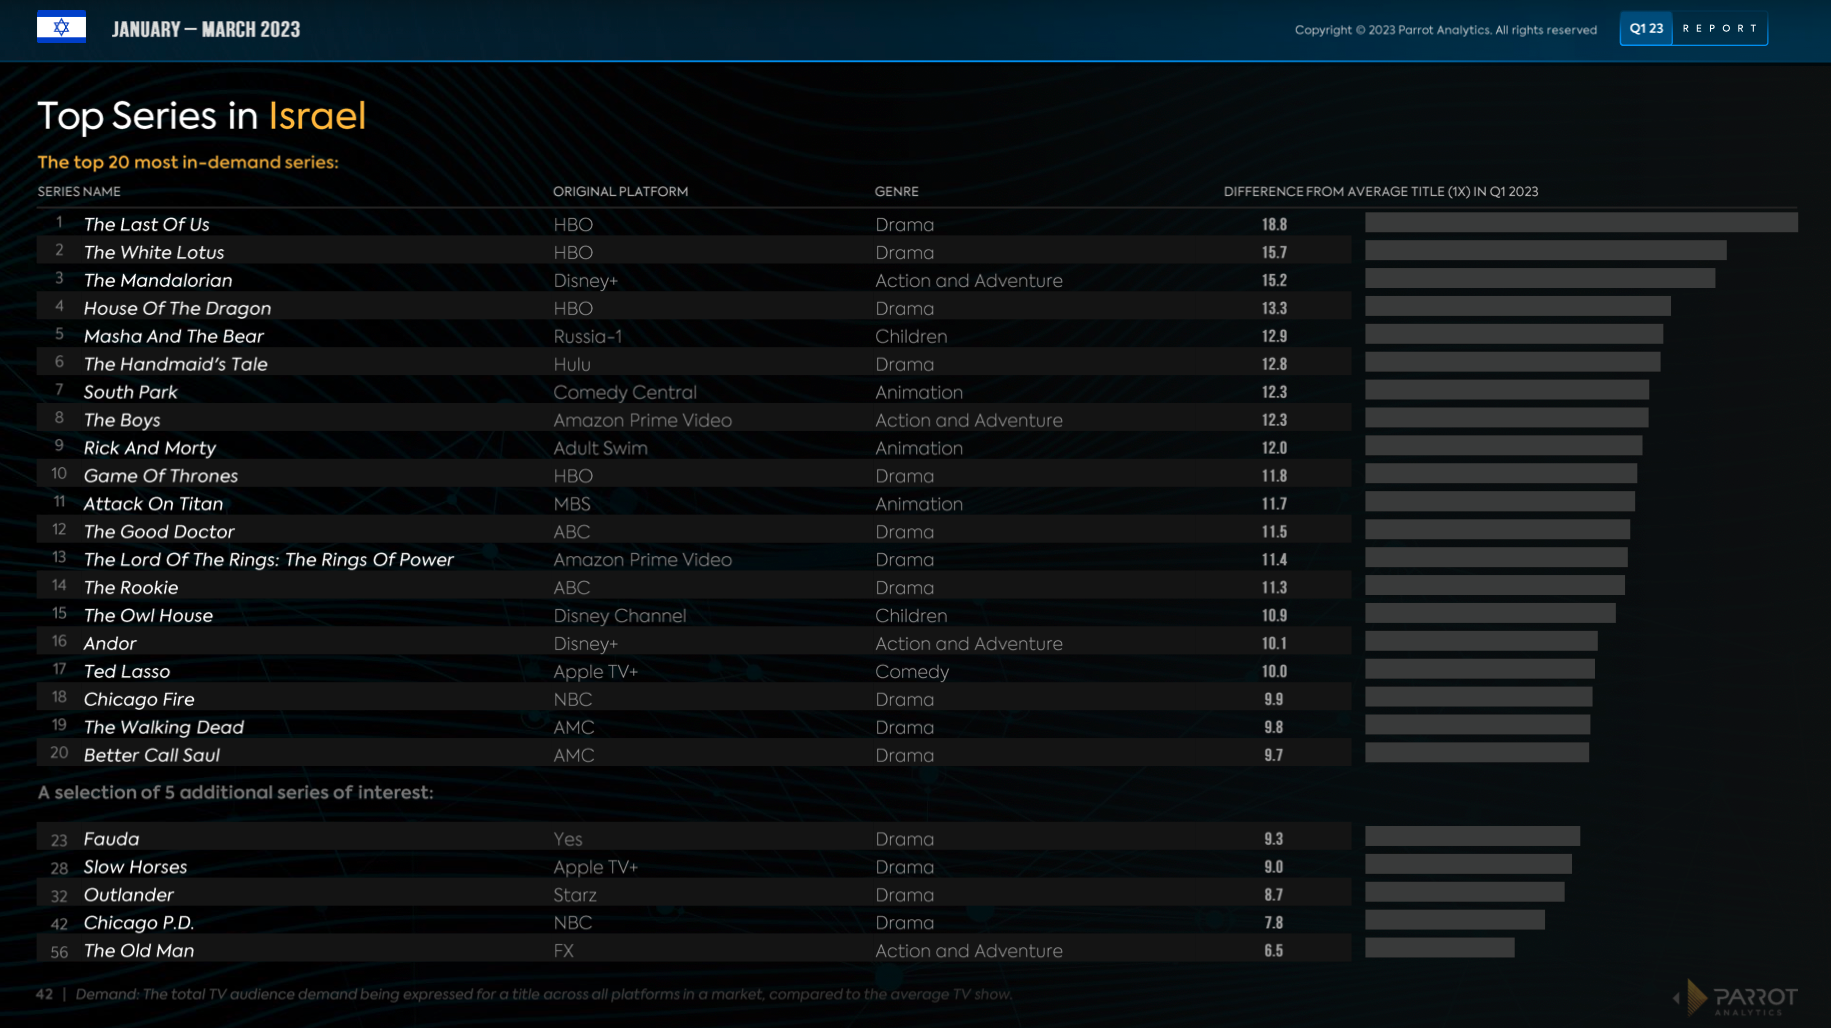This screenshot has width=1831, height=1028.
Task: Select Game Of Thrones title
Action: pyautogui.click(x=161, y=476)
